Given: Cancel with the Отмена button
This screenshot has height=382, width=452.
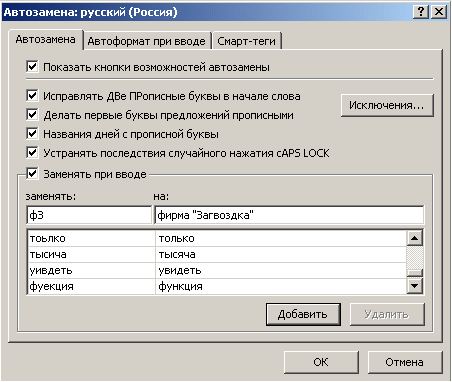Looking at the screenshot, I should point(405,362).
